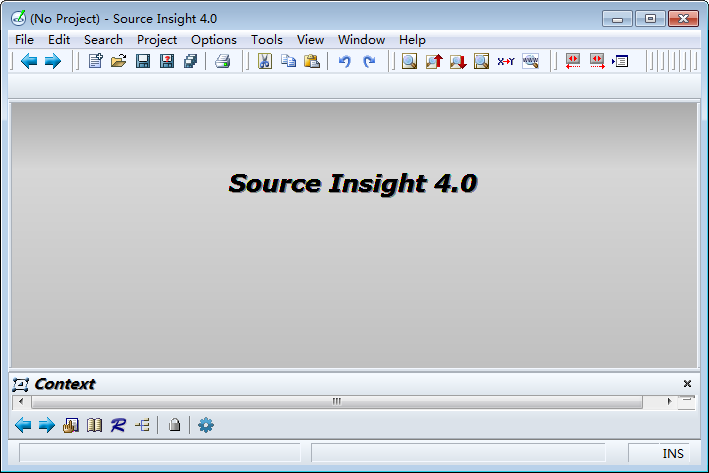Search forward with the red down-arrow icon
Viewport: 709px width, 473px height.
458,61
